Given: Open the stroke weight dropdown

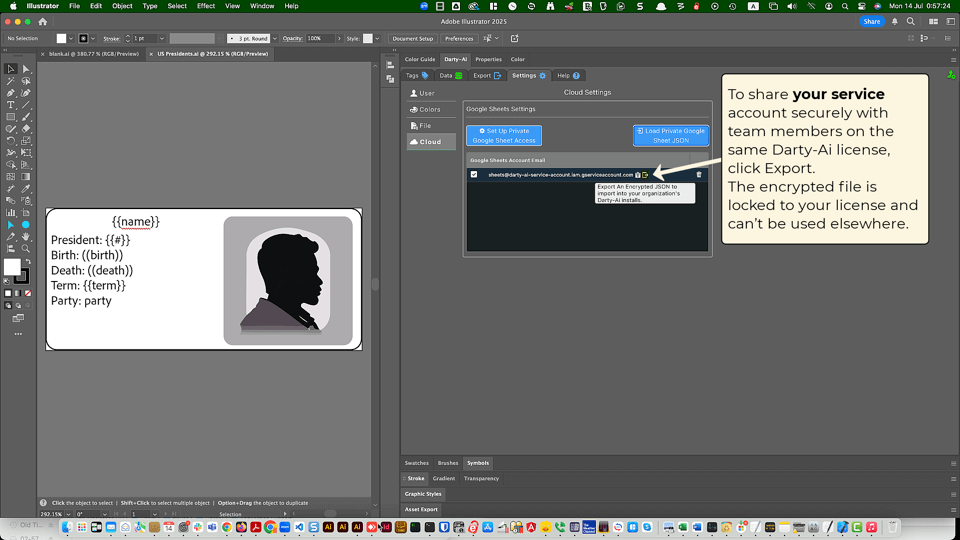Looking at the screenshot, I should [162, 39].
